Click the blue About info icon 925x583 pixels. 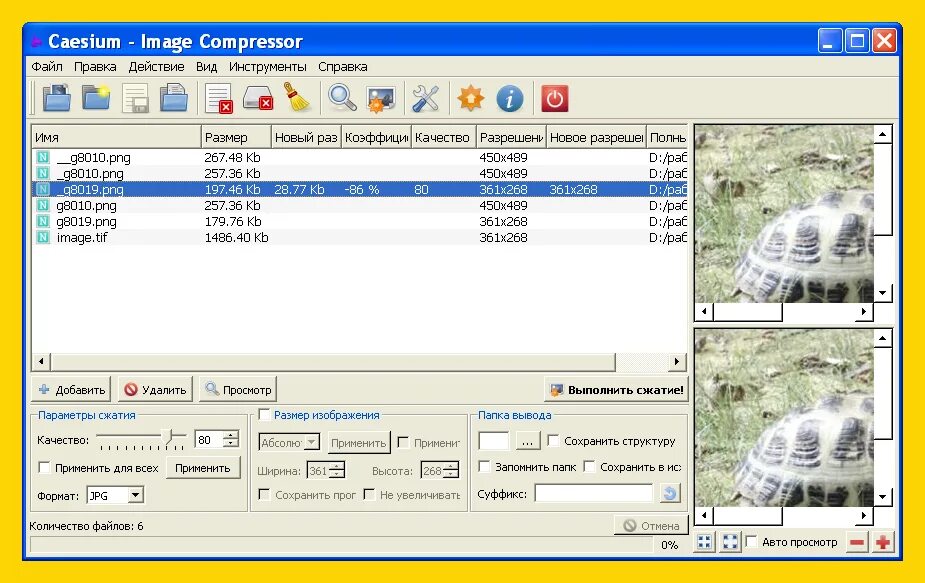[510, 98]
